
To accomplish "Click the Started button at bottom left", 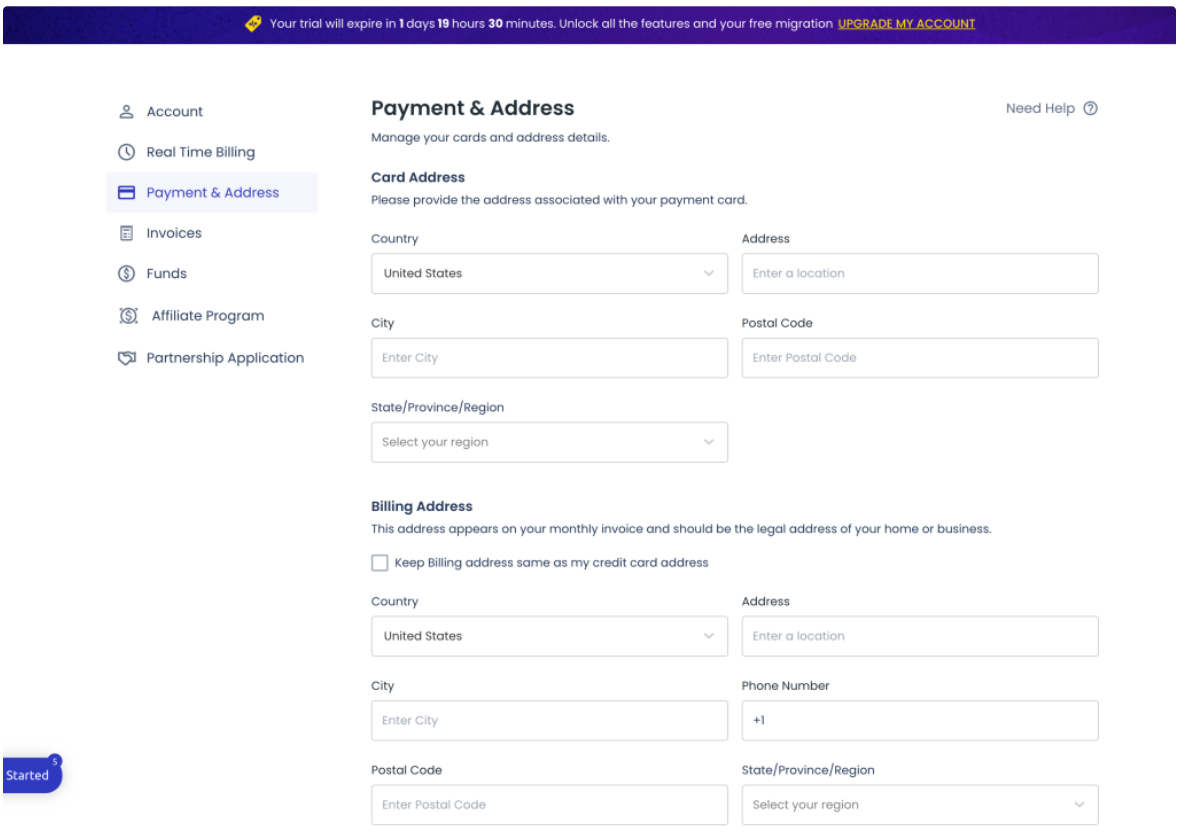I will pos(30,775).
